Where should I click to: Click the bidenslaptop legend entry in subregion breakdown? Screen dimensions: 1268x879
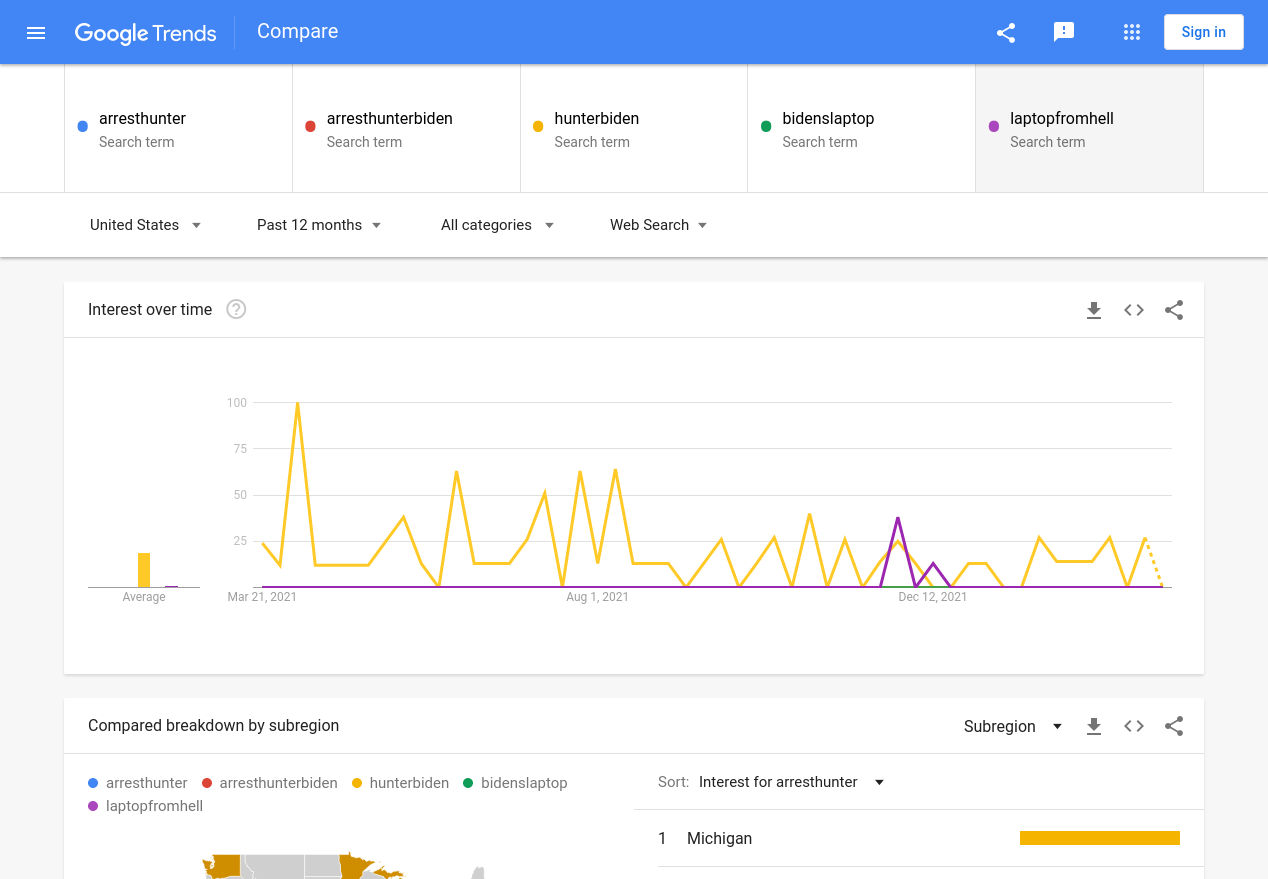[x=515, y=783]
